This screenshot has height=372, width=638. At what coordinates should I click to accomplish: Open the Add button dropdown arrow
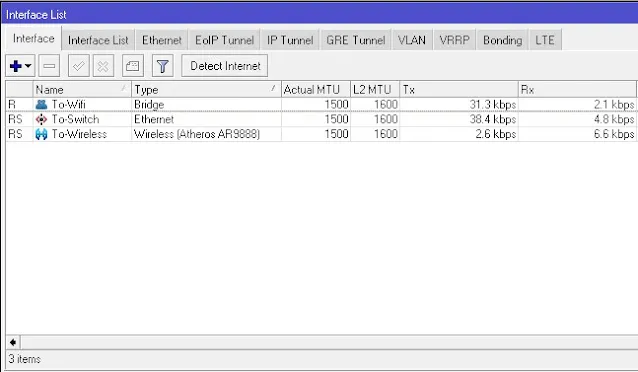pyautogui.click(x=28, y=66)
